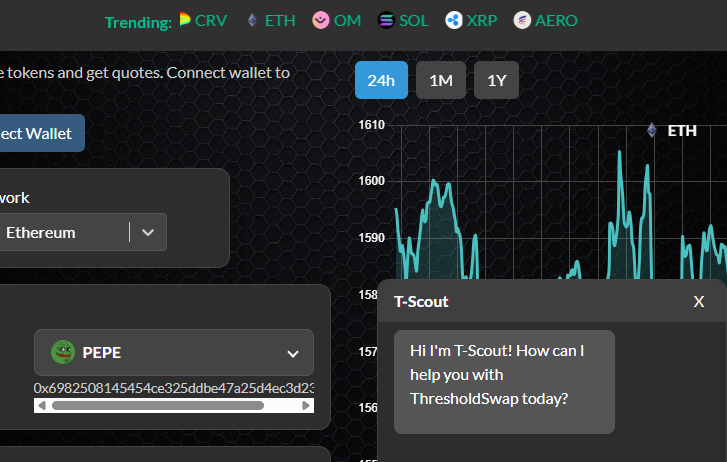Click the AERO token icon in Trending
Screen dimensions: 727x462
522,20
